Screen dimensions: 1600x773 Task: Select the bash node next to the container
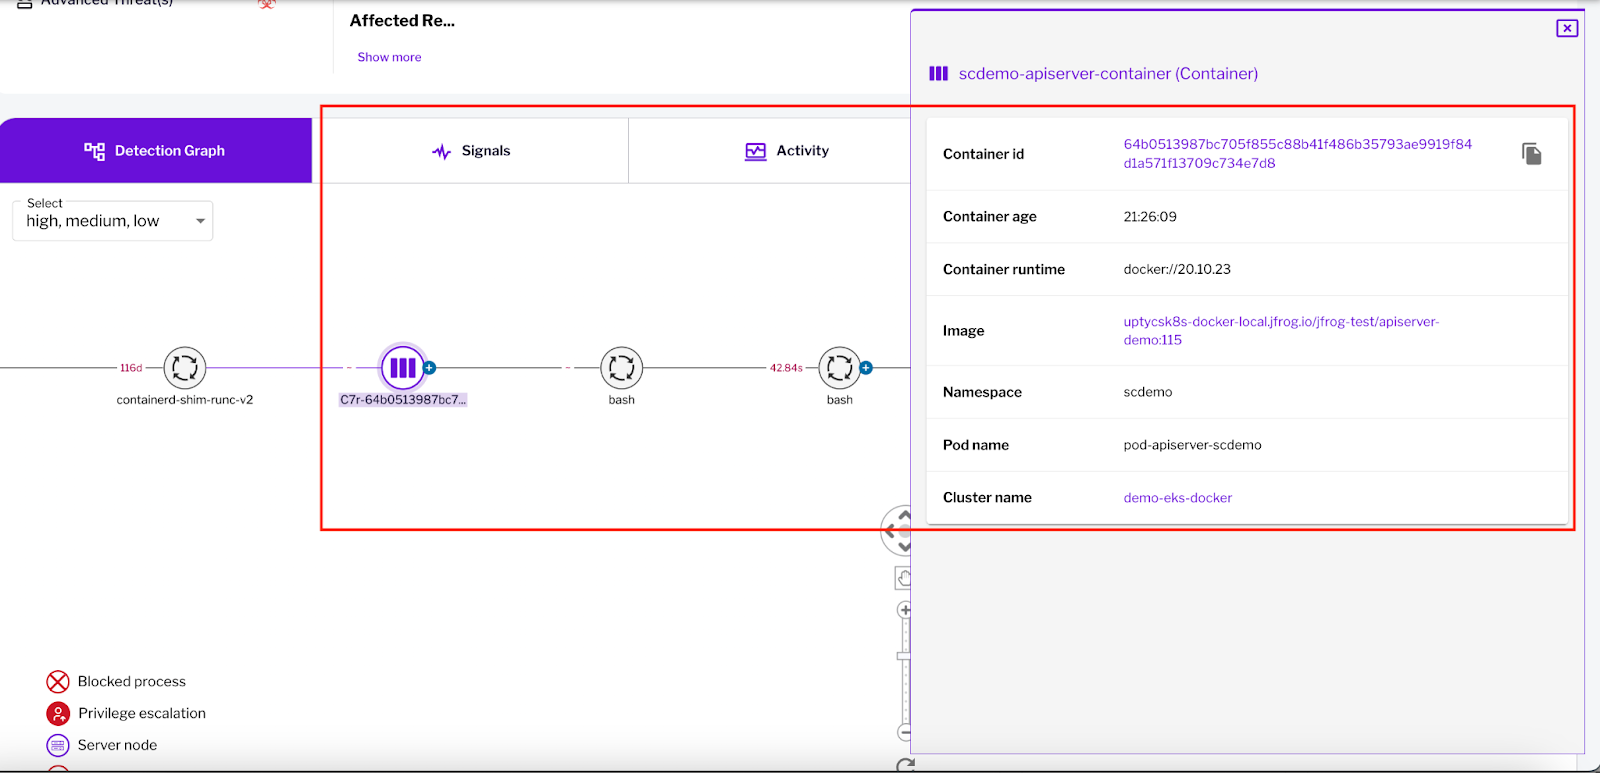621,368
